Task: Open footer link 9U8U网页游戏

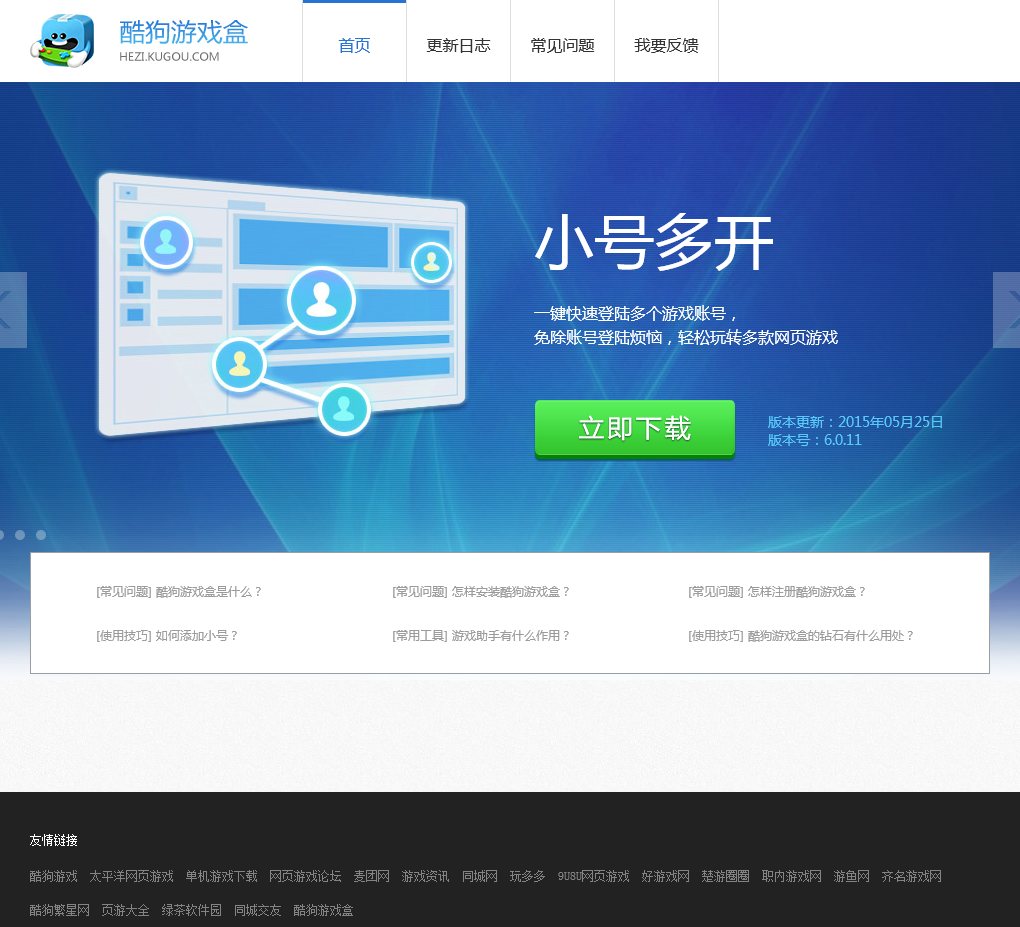Action: (x=593, y=876)
